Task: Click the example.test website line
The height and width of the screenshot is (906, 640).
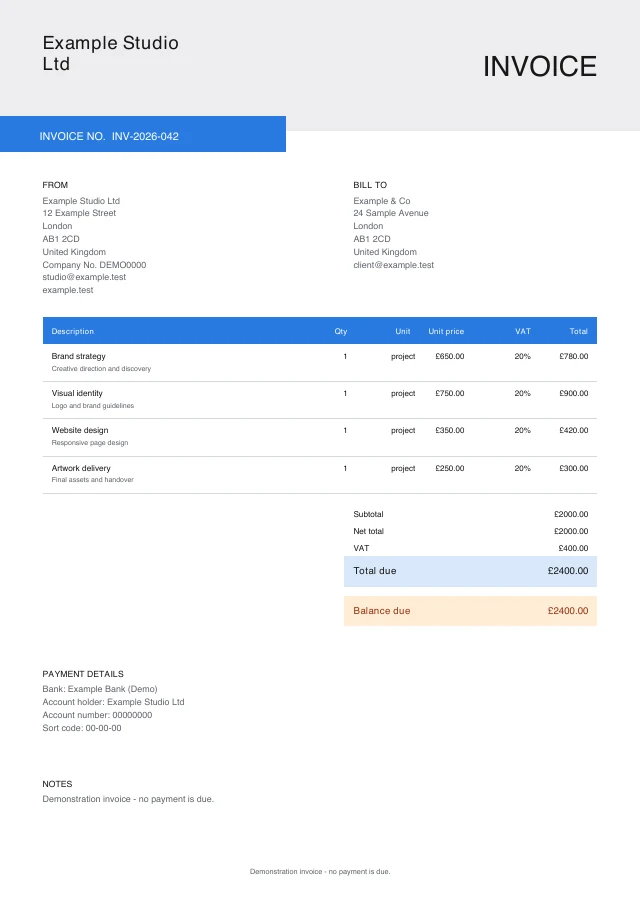Action: coord(68,290)
